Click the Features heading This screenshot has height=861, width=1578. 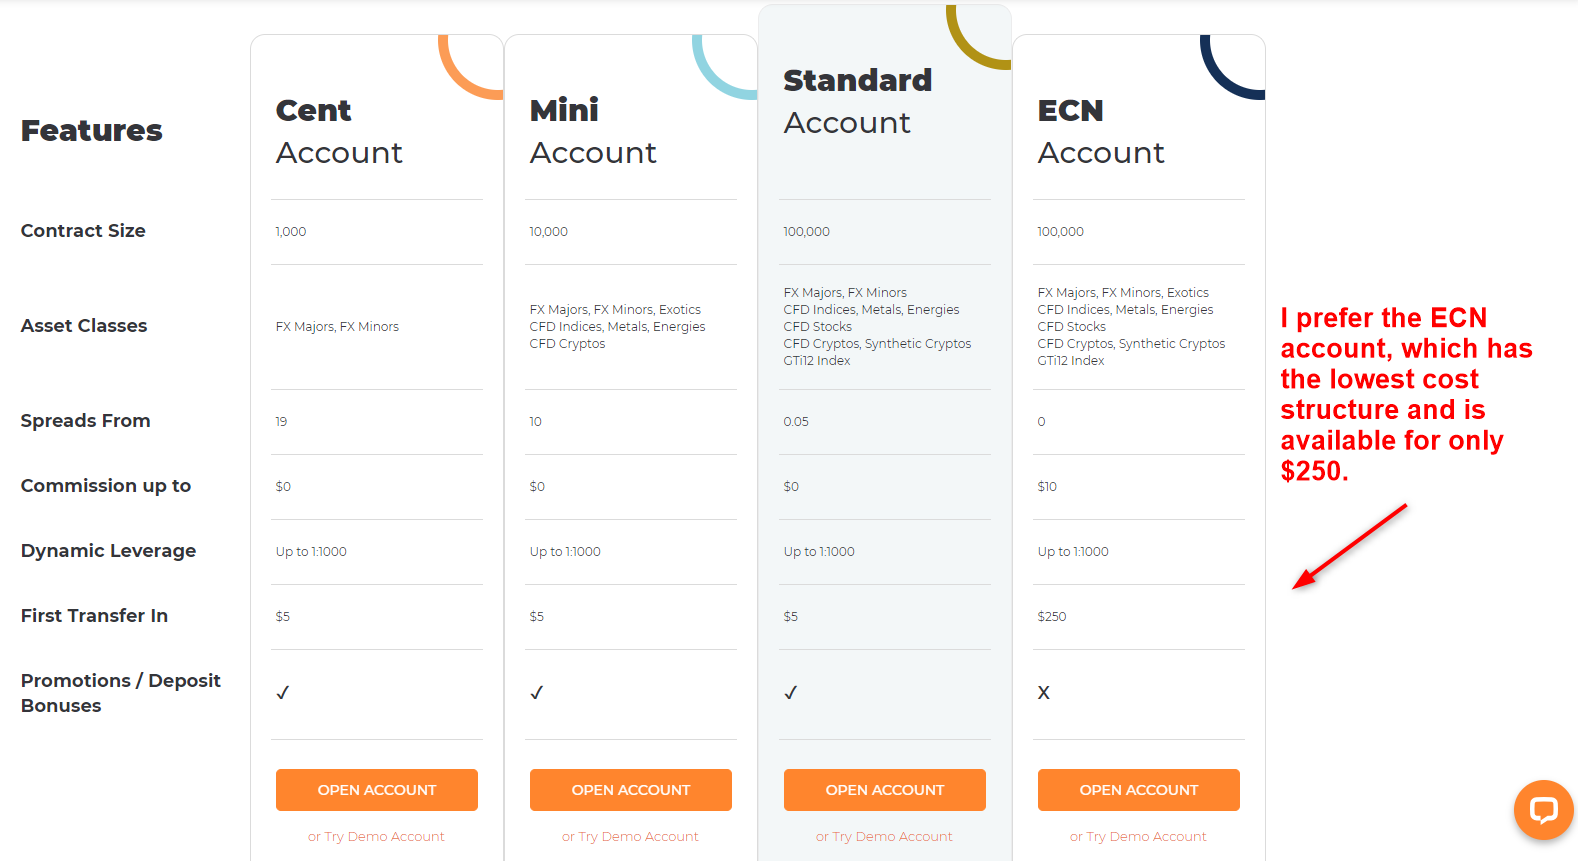pyautogui.click(x=92, y=130)
